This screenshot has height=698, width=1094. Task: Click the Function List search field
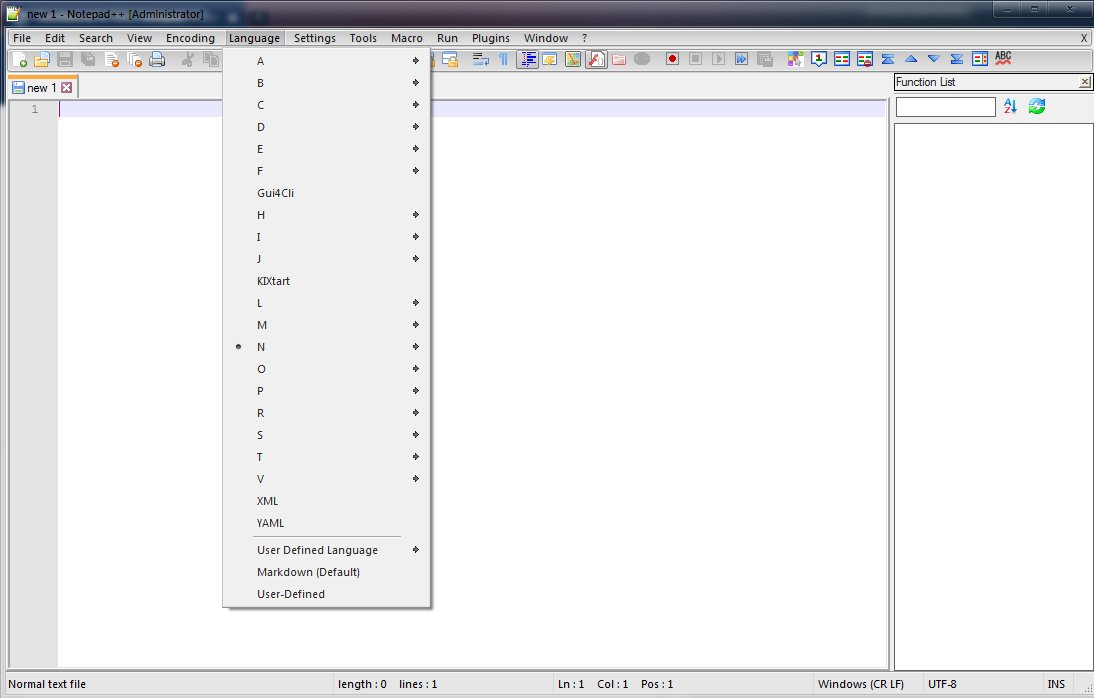[945, 107]
